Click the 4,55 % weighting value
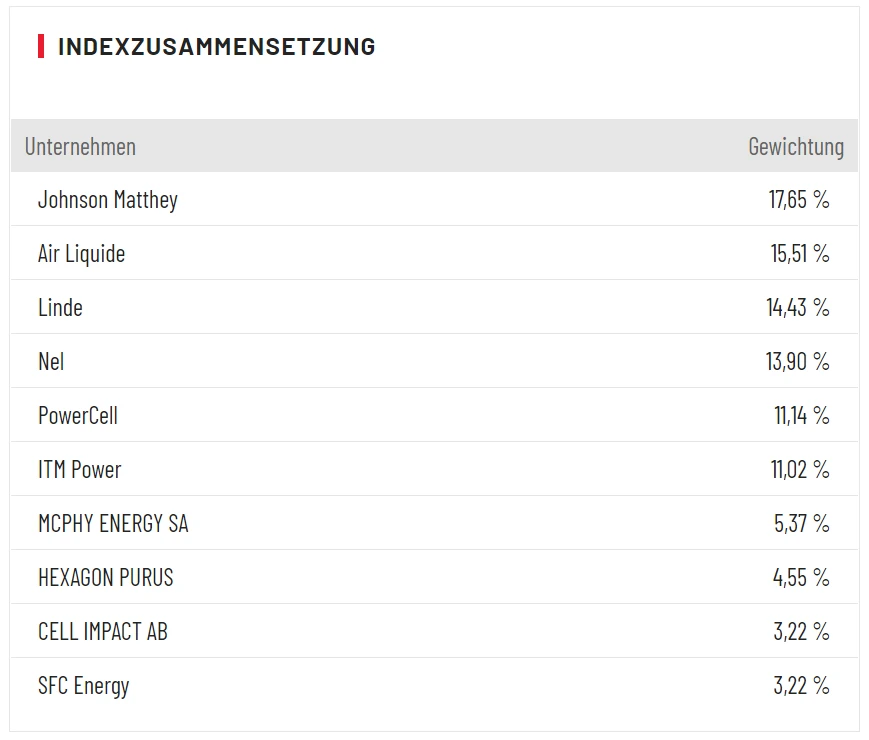 (801, 578)
